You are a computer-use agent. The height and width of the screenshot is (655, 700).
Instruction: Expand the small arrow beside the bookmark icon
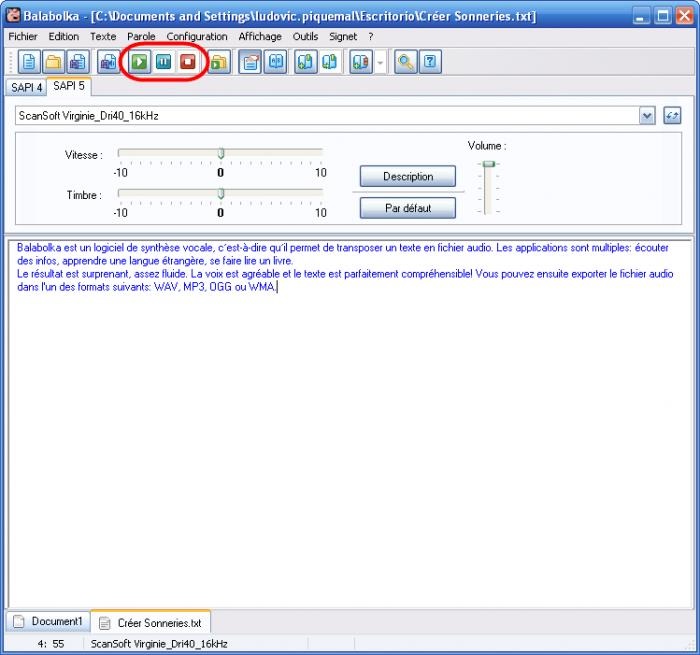[x=380, y=62]
